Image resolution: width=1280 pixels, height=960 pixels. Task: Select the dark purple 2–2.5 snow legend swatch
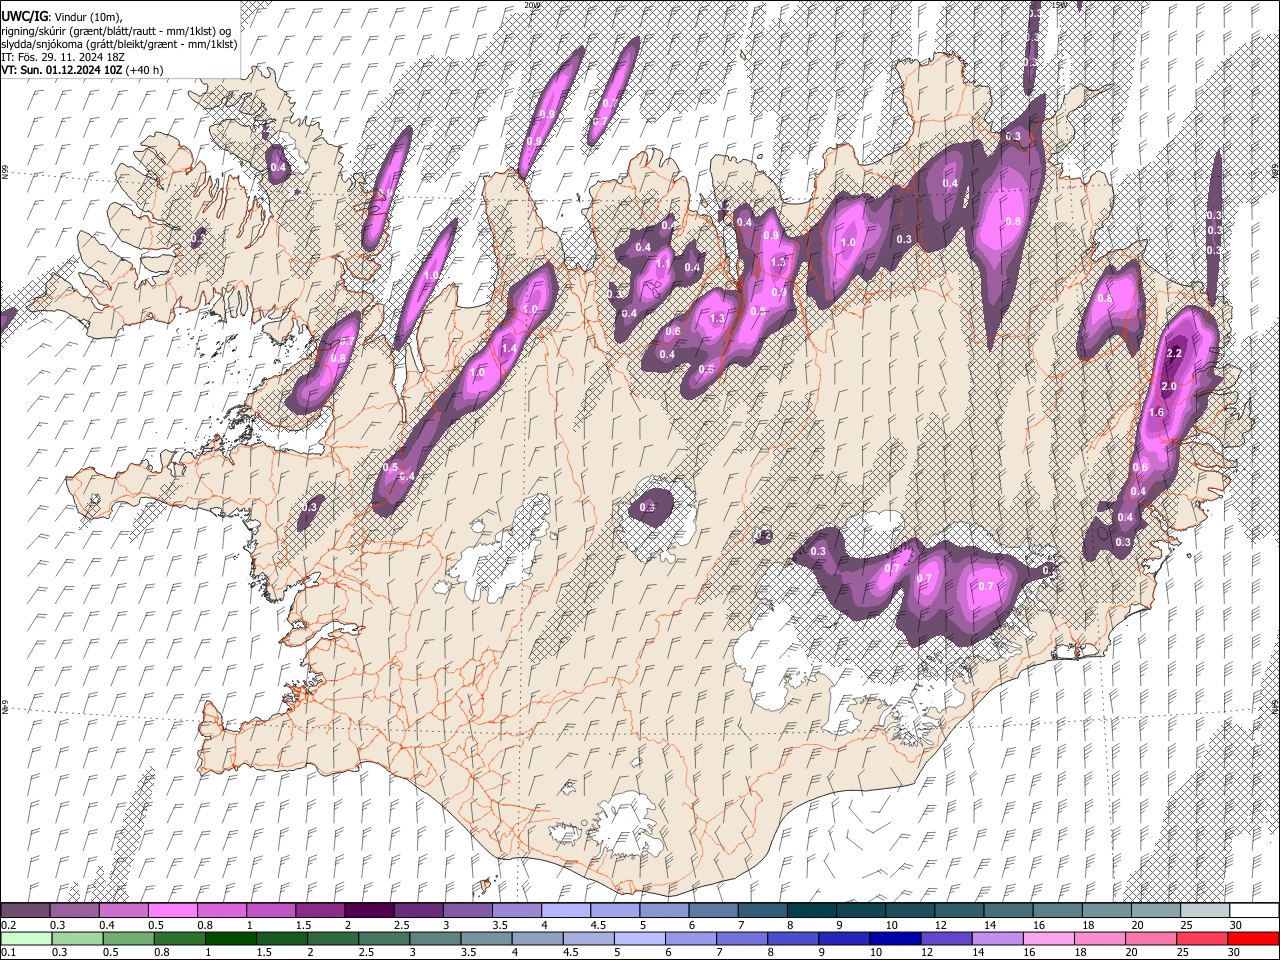[x=368, y=911]
